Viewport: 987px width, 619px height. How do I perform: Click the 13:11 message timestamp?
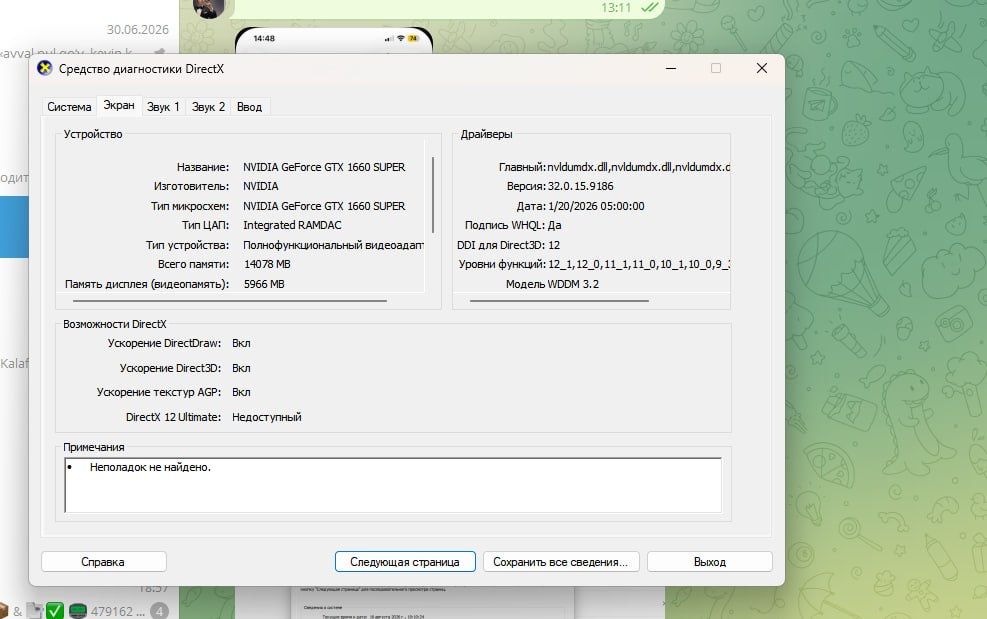pos(616,8)
